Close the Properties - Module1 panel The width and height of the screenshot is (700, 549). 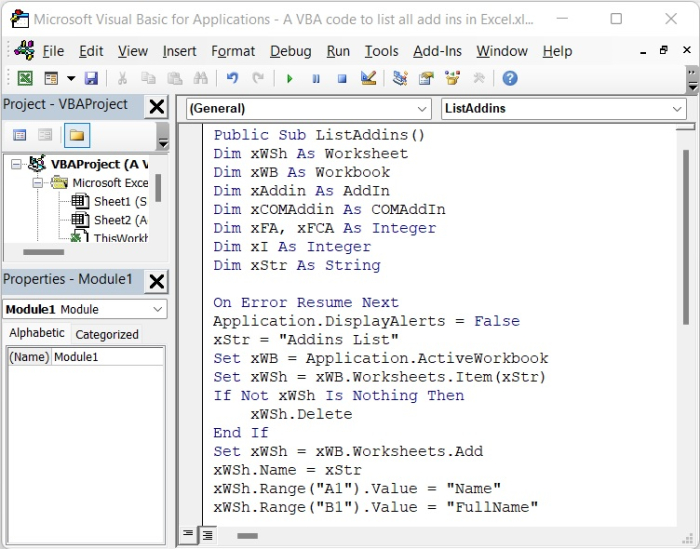(x=156, y=282)
